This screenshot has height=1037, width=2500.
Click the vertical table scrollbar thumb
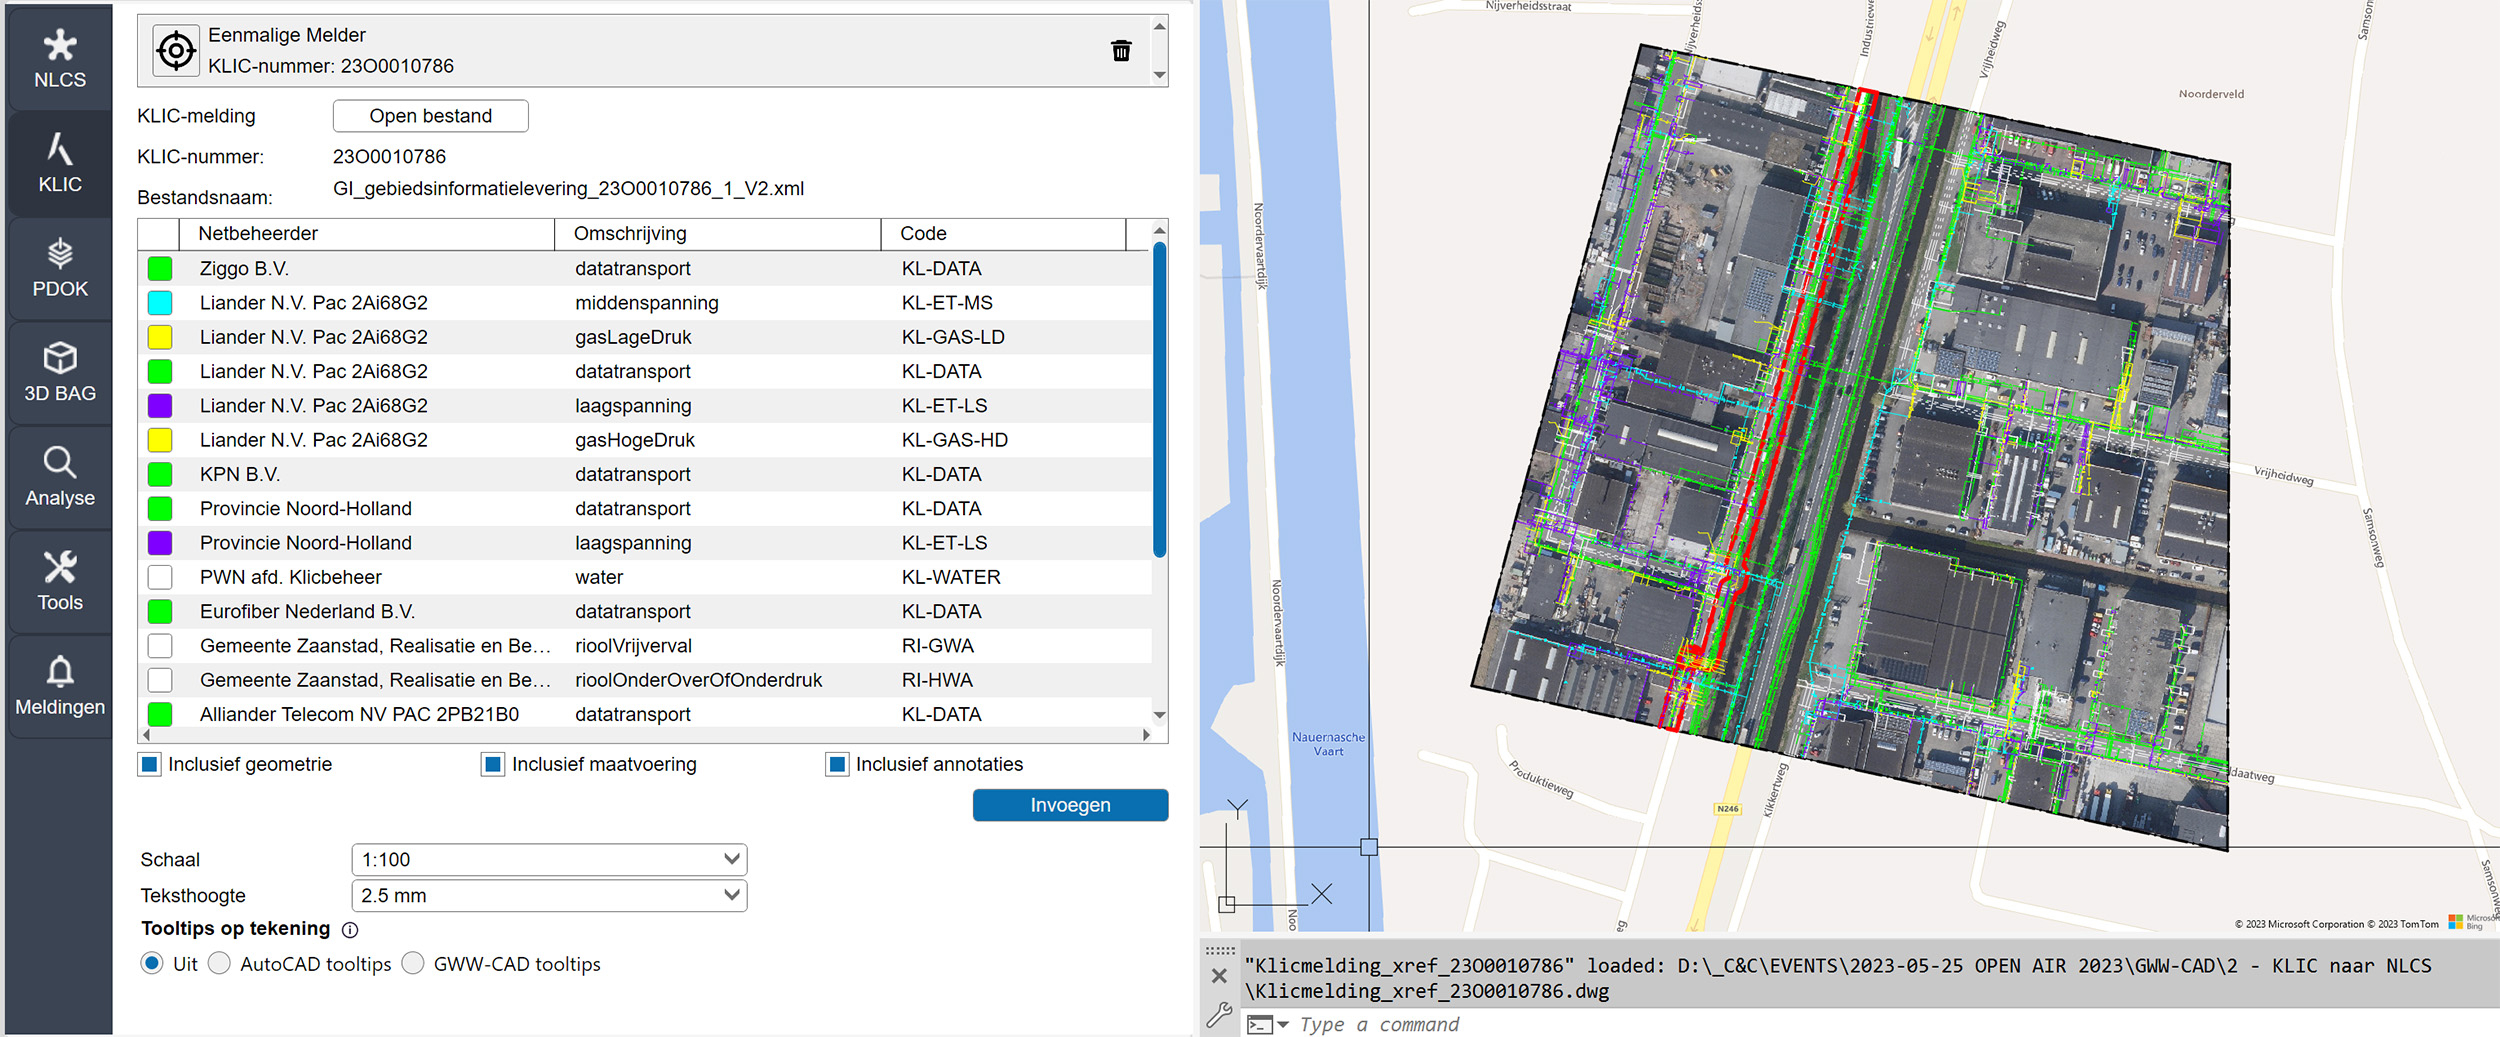click(1159, 398)
